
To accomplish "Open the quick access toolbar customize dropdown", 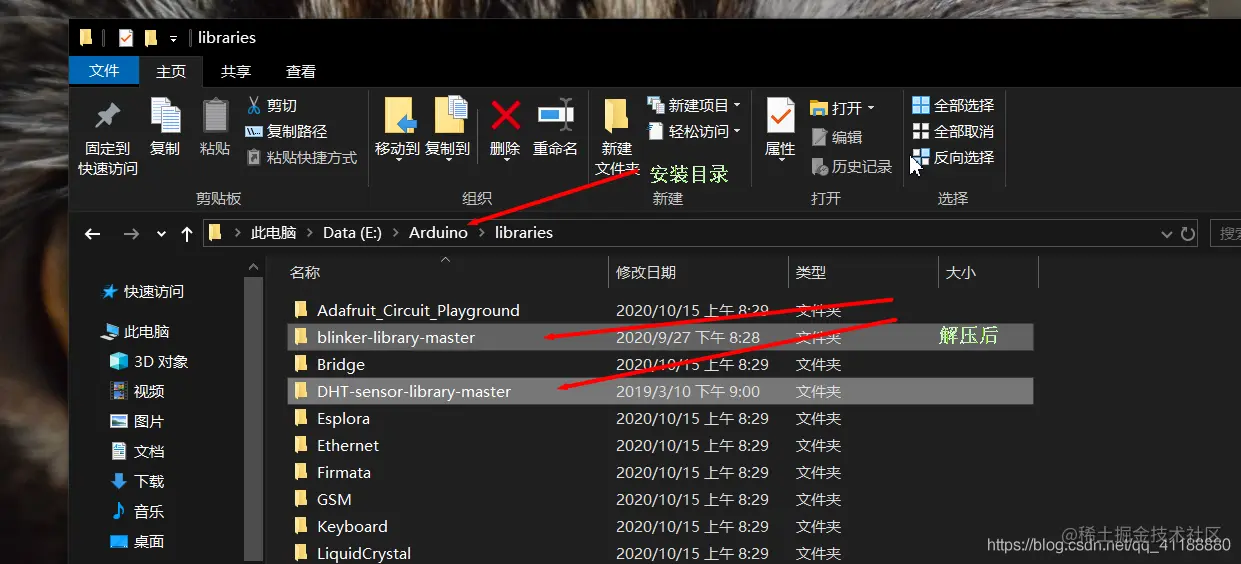I will click(x=173, y=38).
